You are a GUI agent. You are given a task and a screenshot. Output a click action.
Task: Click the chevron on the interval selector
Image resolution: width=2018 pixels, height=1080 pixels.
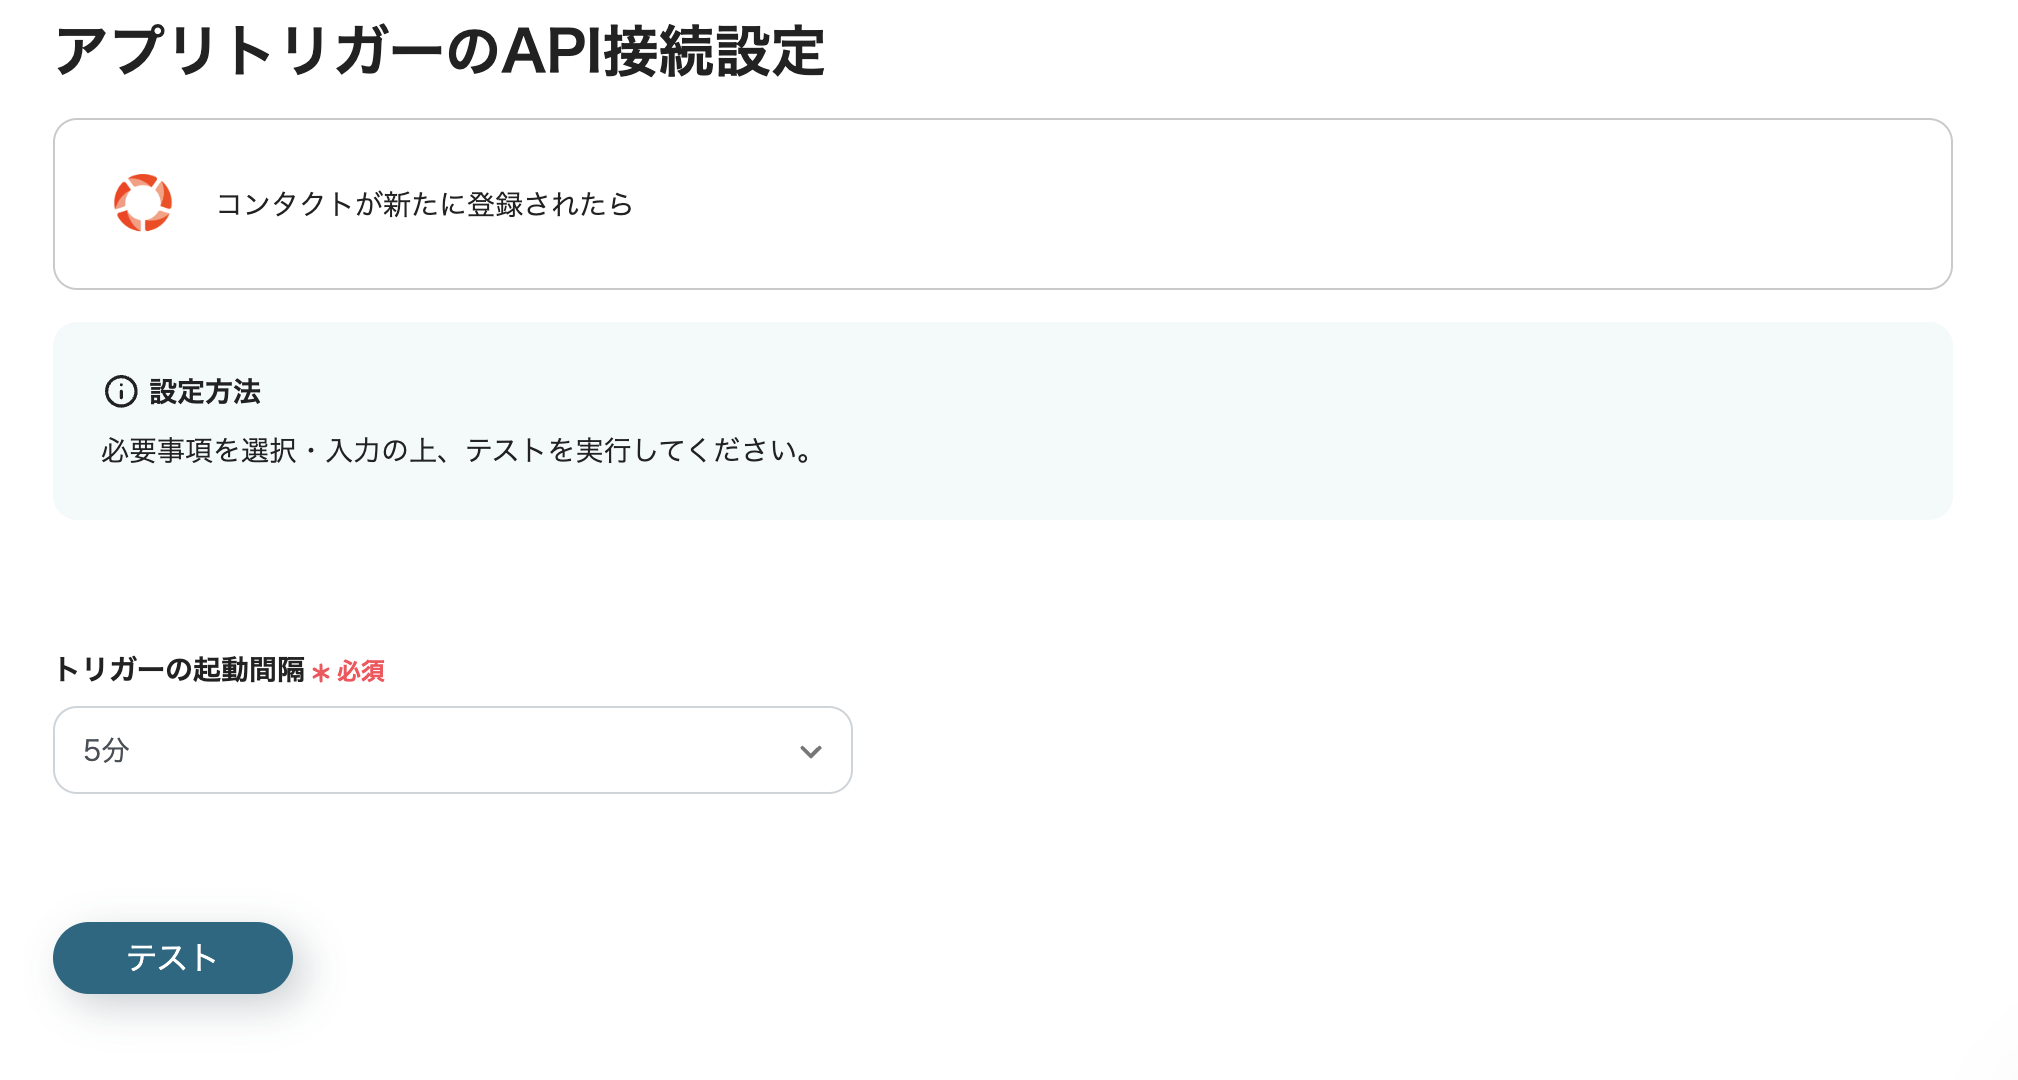point(810,750)
